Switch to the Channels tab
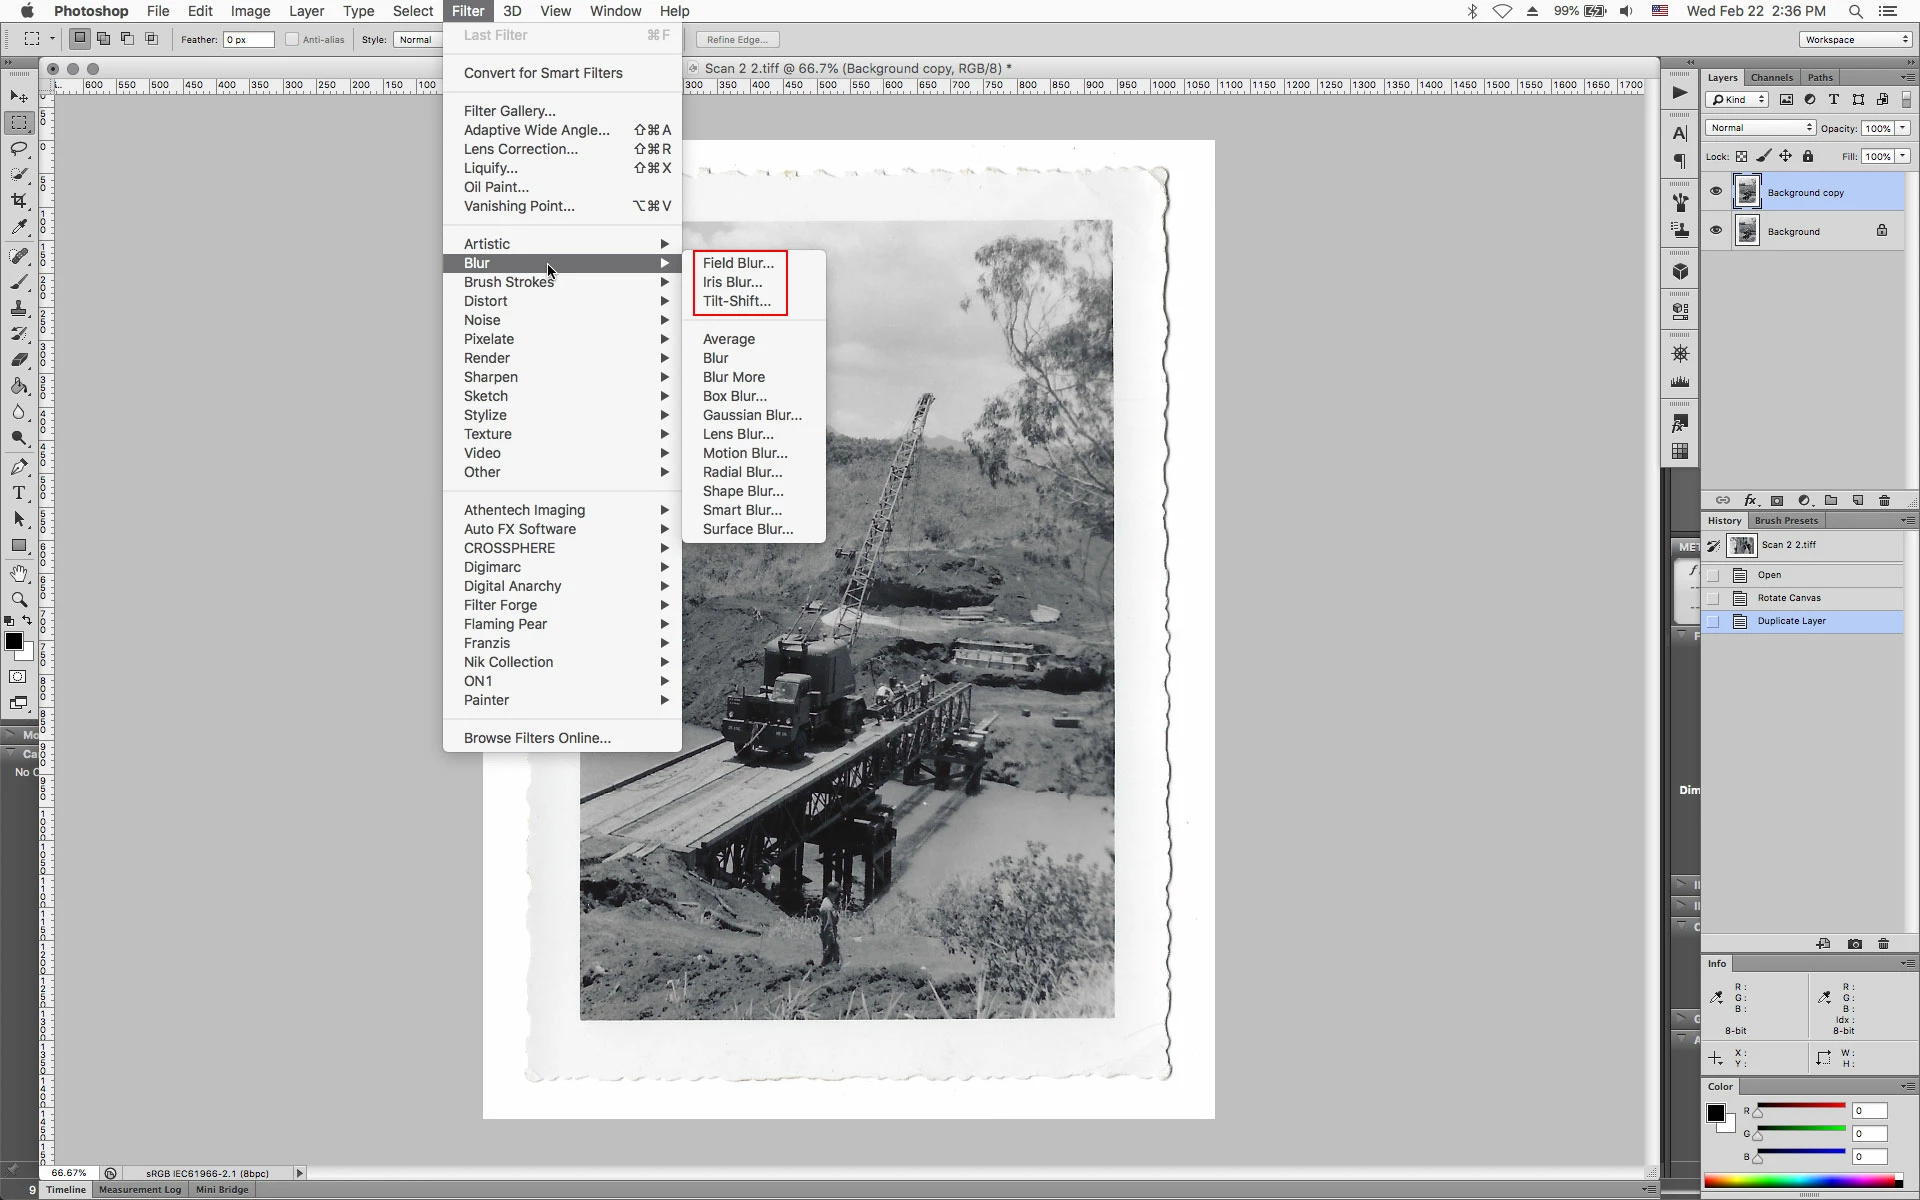The height and width of the screenshot is (1200, 1920). (x=1771, y=77)
